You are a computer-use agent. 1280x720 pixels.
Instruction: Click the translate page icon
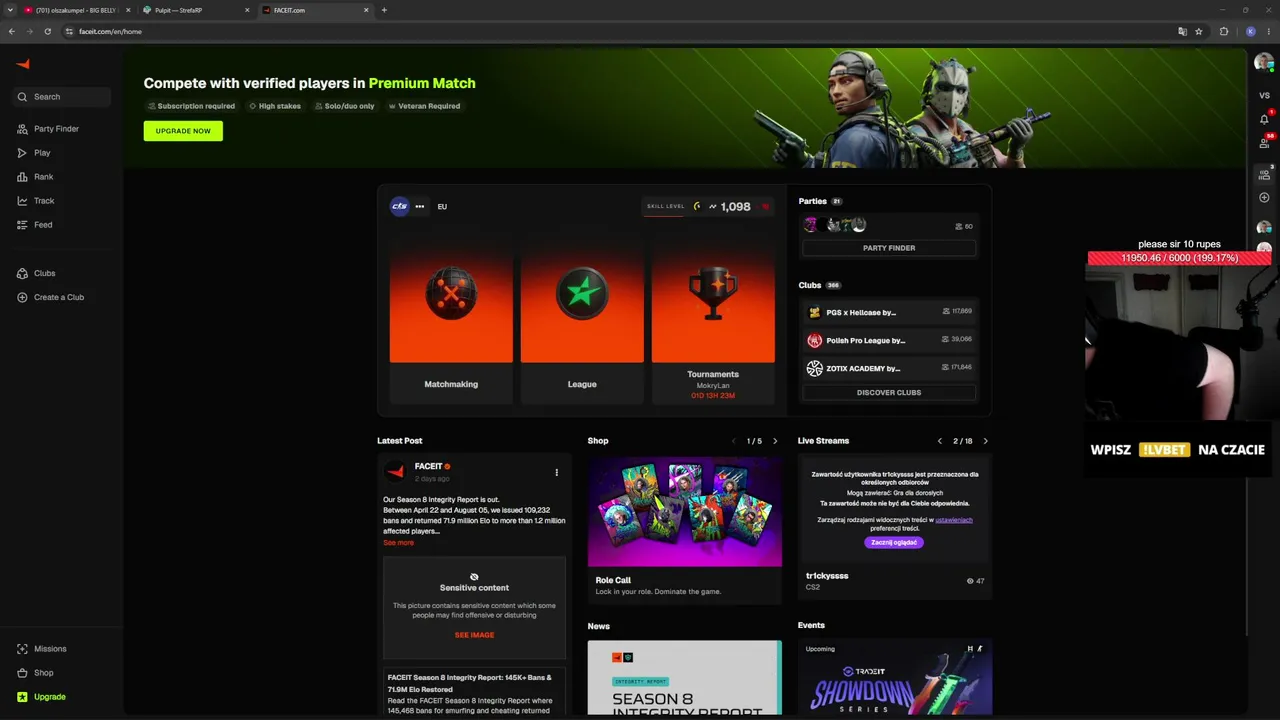tap(1182, 31)
